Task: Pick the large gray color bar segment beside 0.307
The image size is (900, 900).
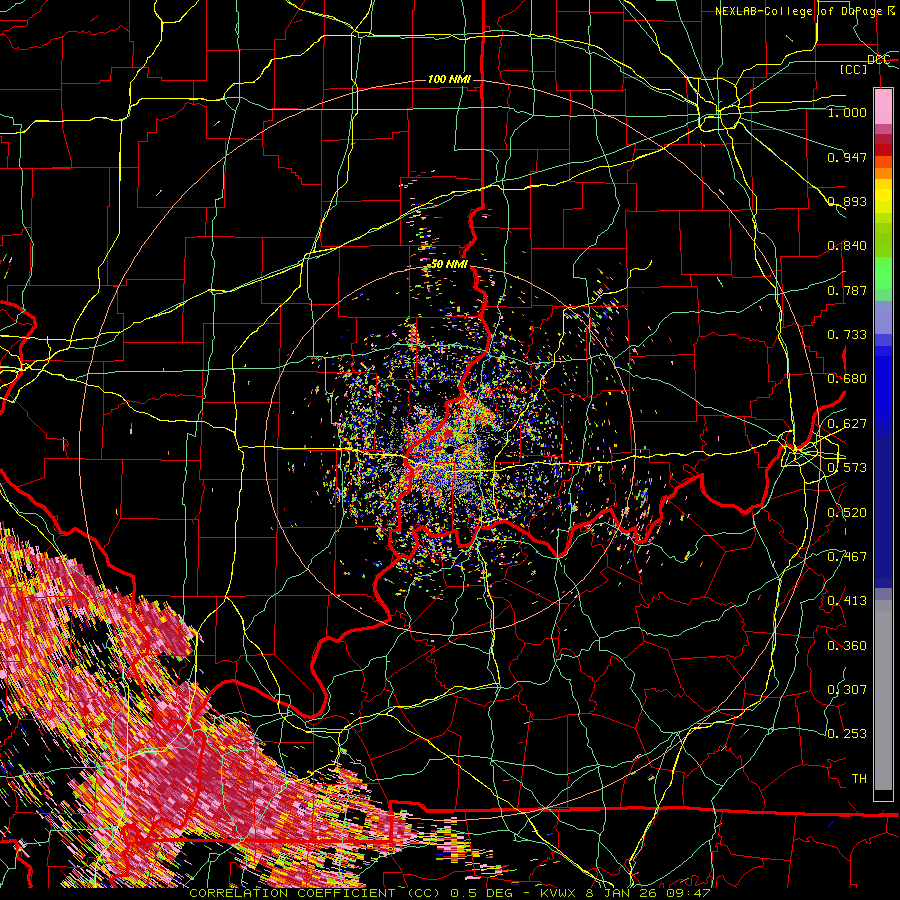Action: tap(883, 700)
